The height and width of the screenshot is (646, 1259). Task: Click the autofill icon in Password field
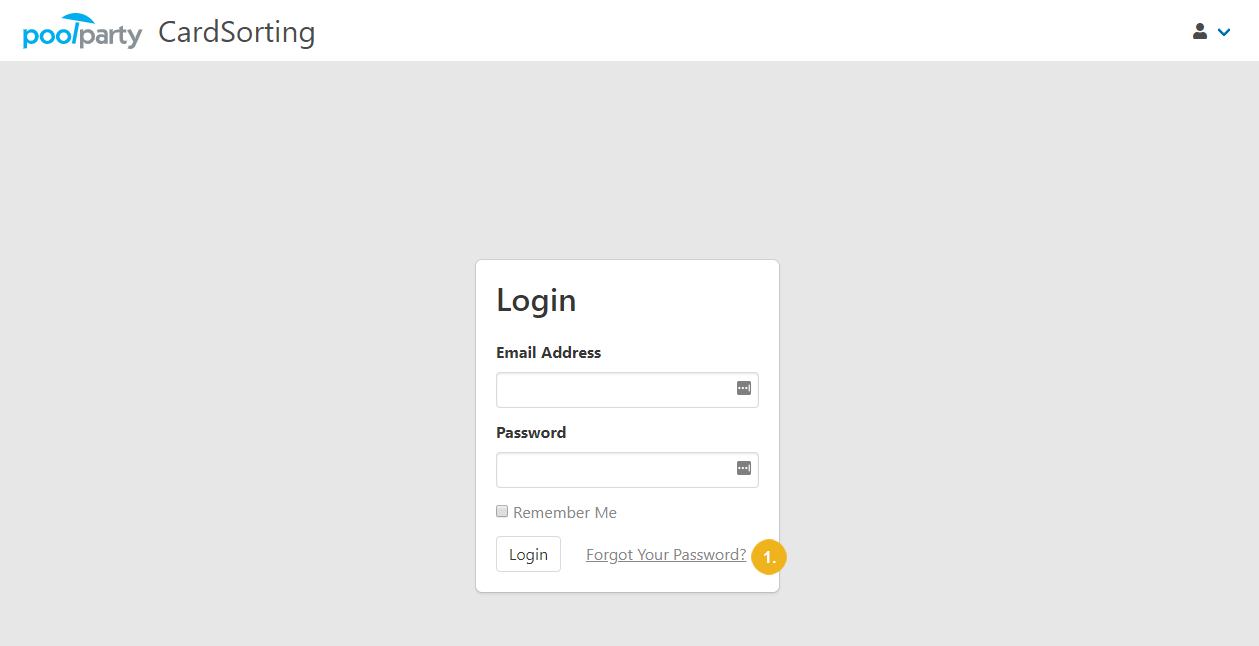pos(744,468)
